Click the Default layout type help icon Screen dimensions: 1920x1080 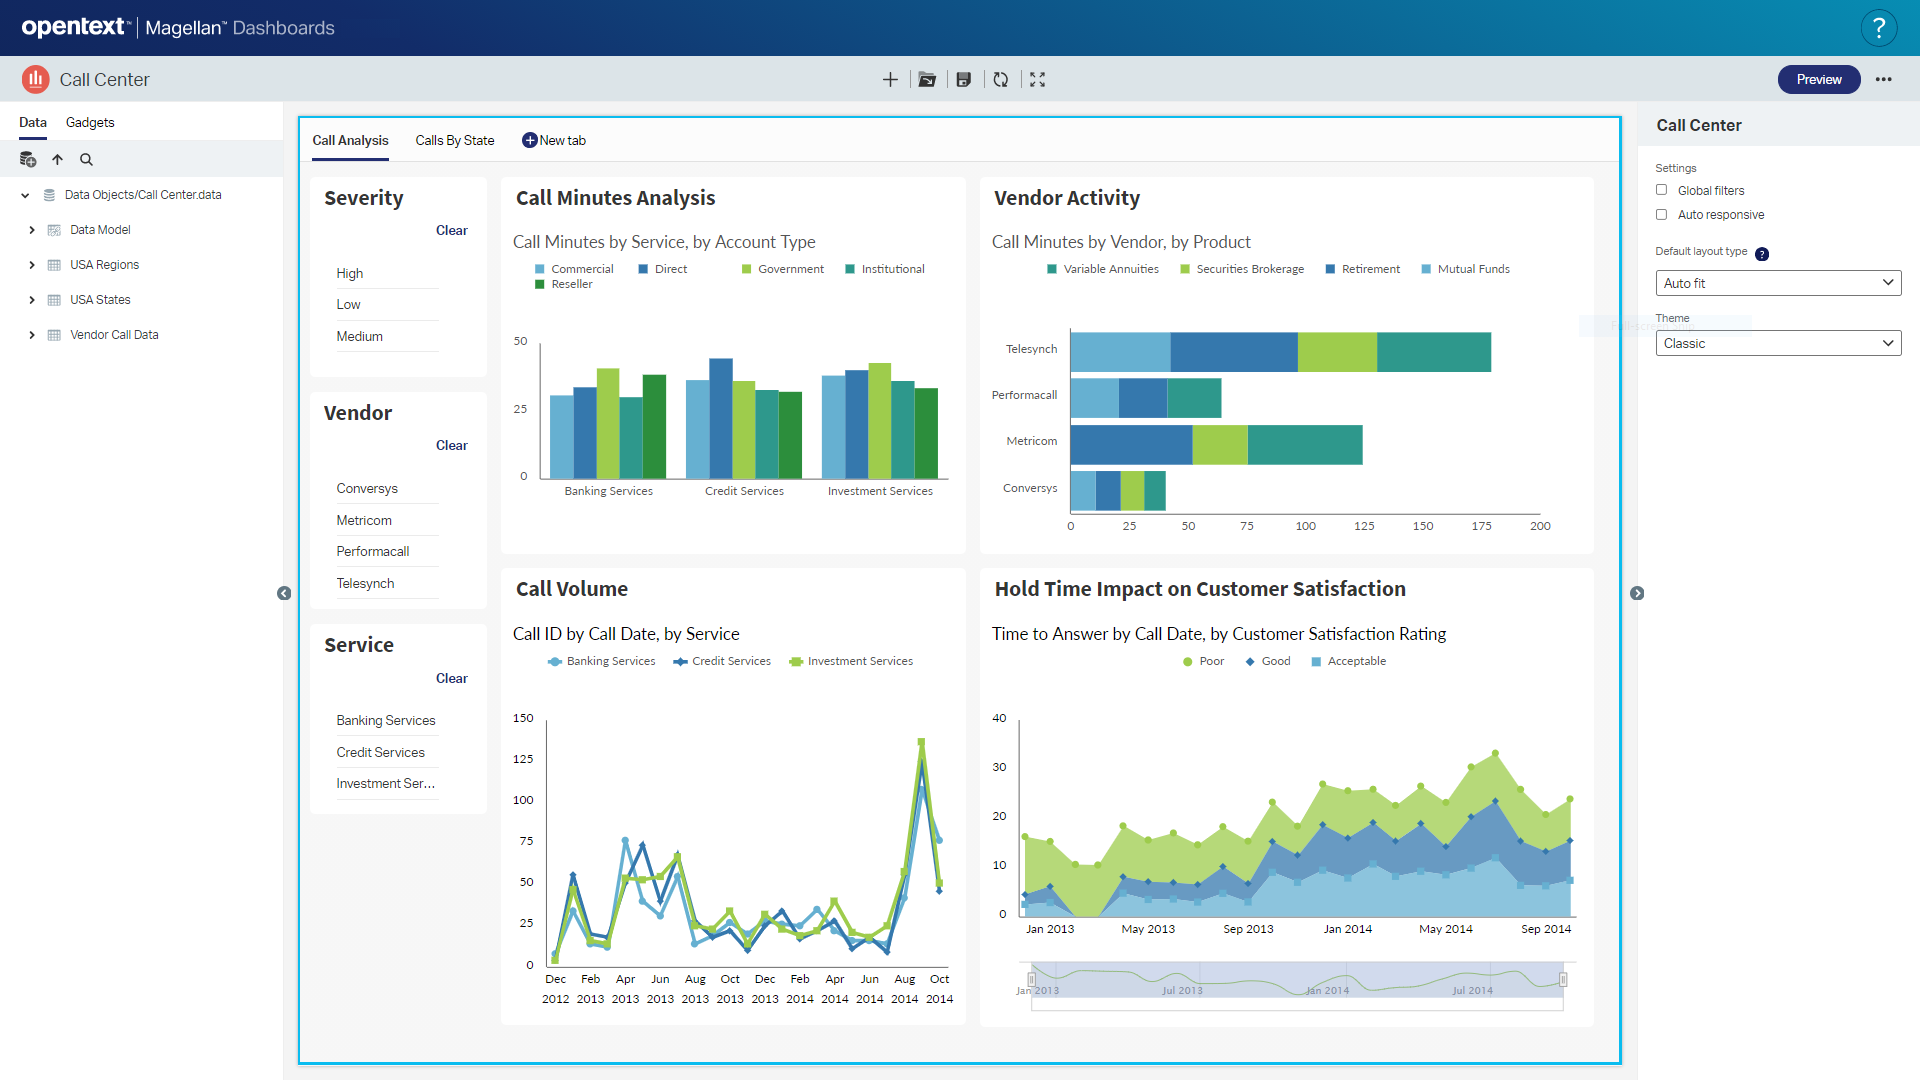[1762, 254]
